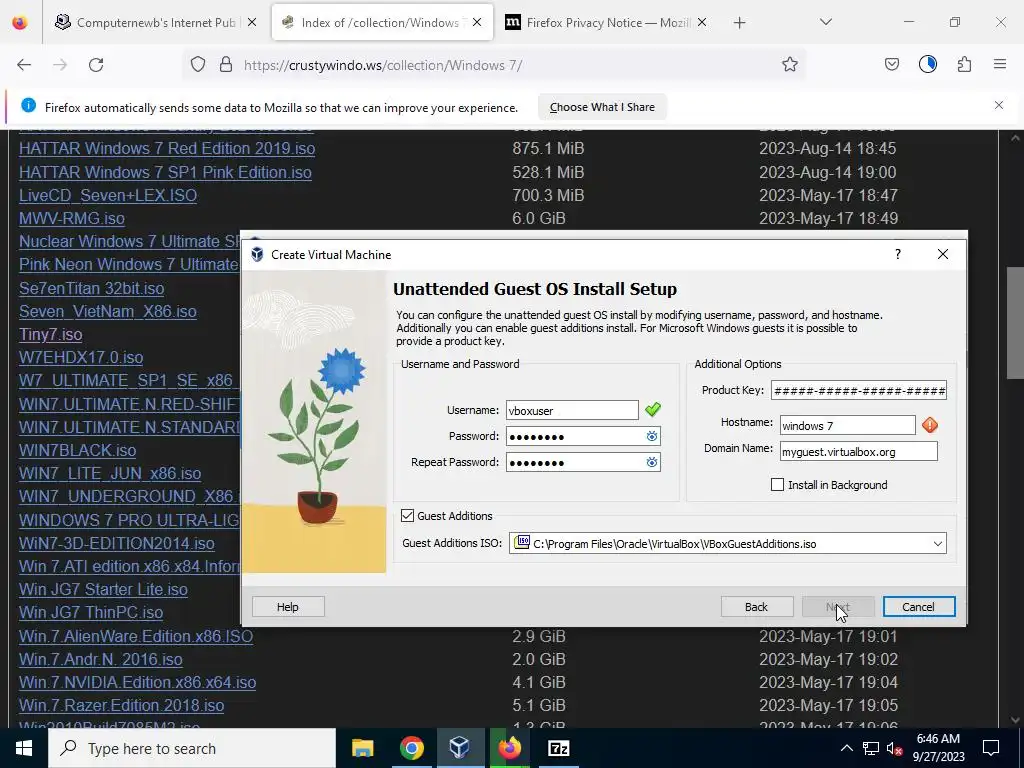Screen dimensions: 1024x768
Task: Open the notification center icon
Action: coord(991,748)
